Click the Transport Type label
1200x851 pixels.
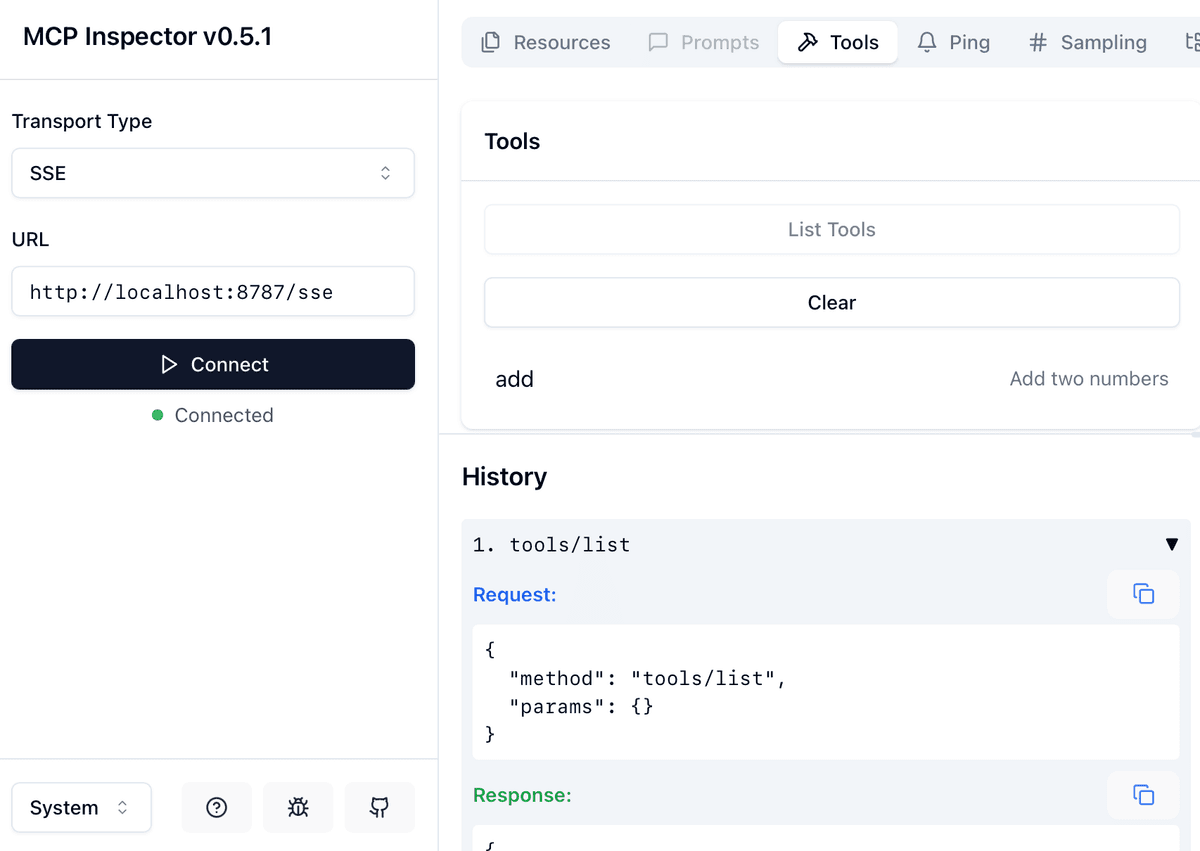point(82,121)
